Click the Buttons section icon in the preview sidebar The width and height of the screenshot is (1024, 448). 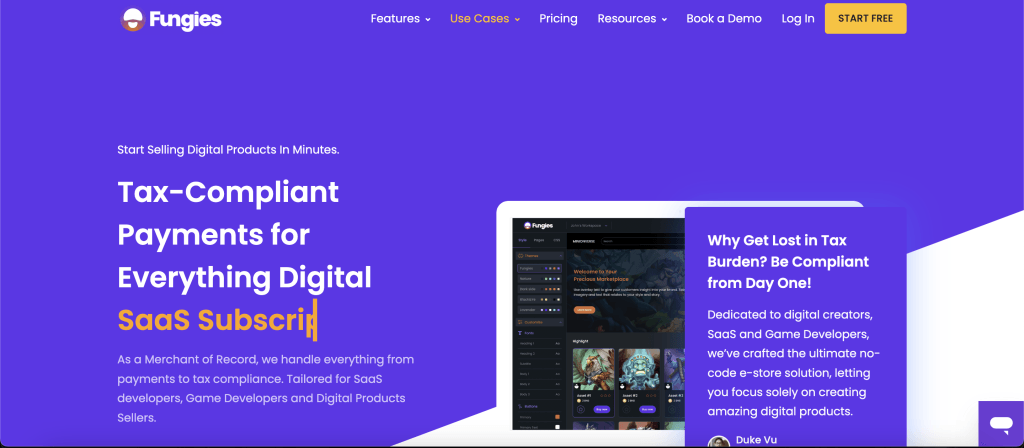click(x=520, y=406)
